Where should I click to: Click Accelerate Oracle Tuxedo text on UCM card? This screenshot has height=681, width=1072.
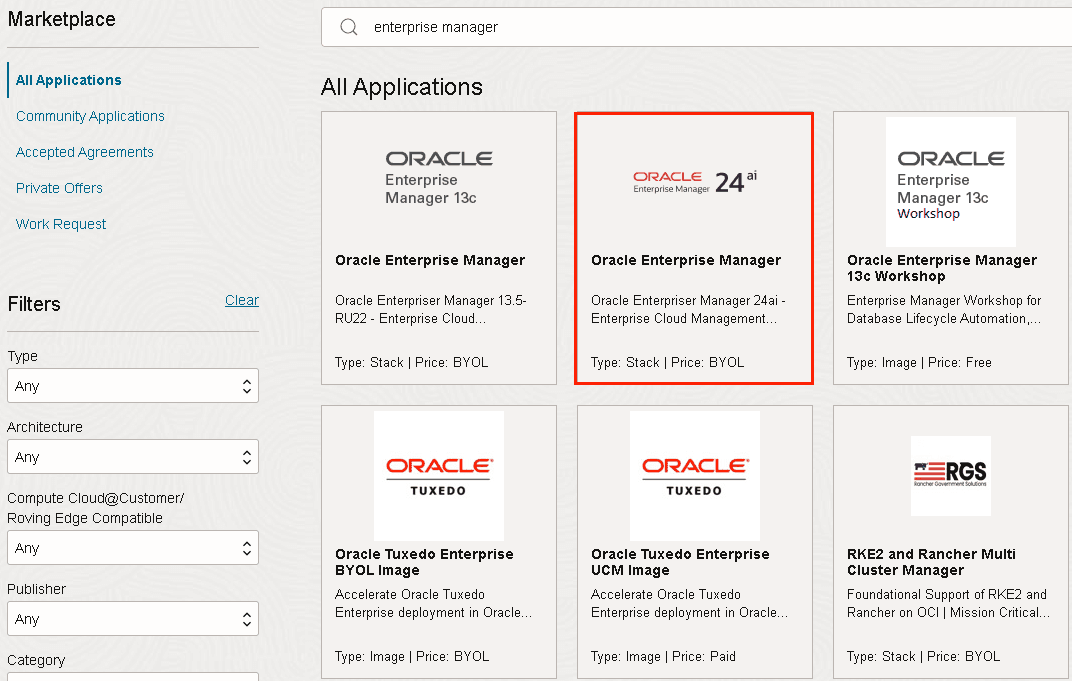[x=689, y=603]
